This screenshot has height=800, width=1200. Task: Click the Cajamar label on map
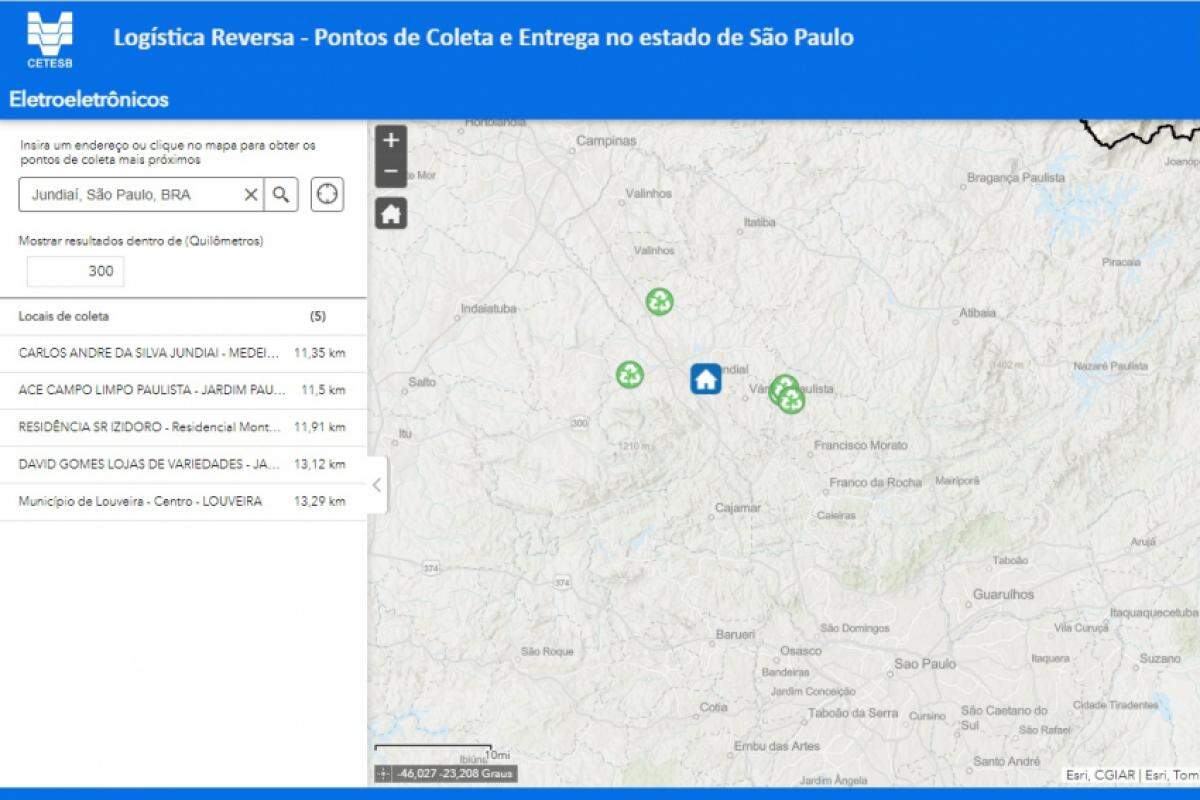738,509
